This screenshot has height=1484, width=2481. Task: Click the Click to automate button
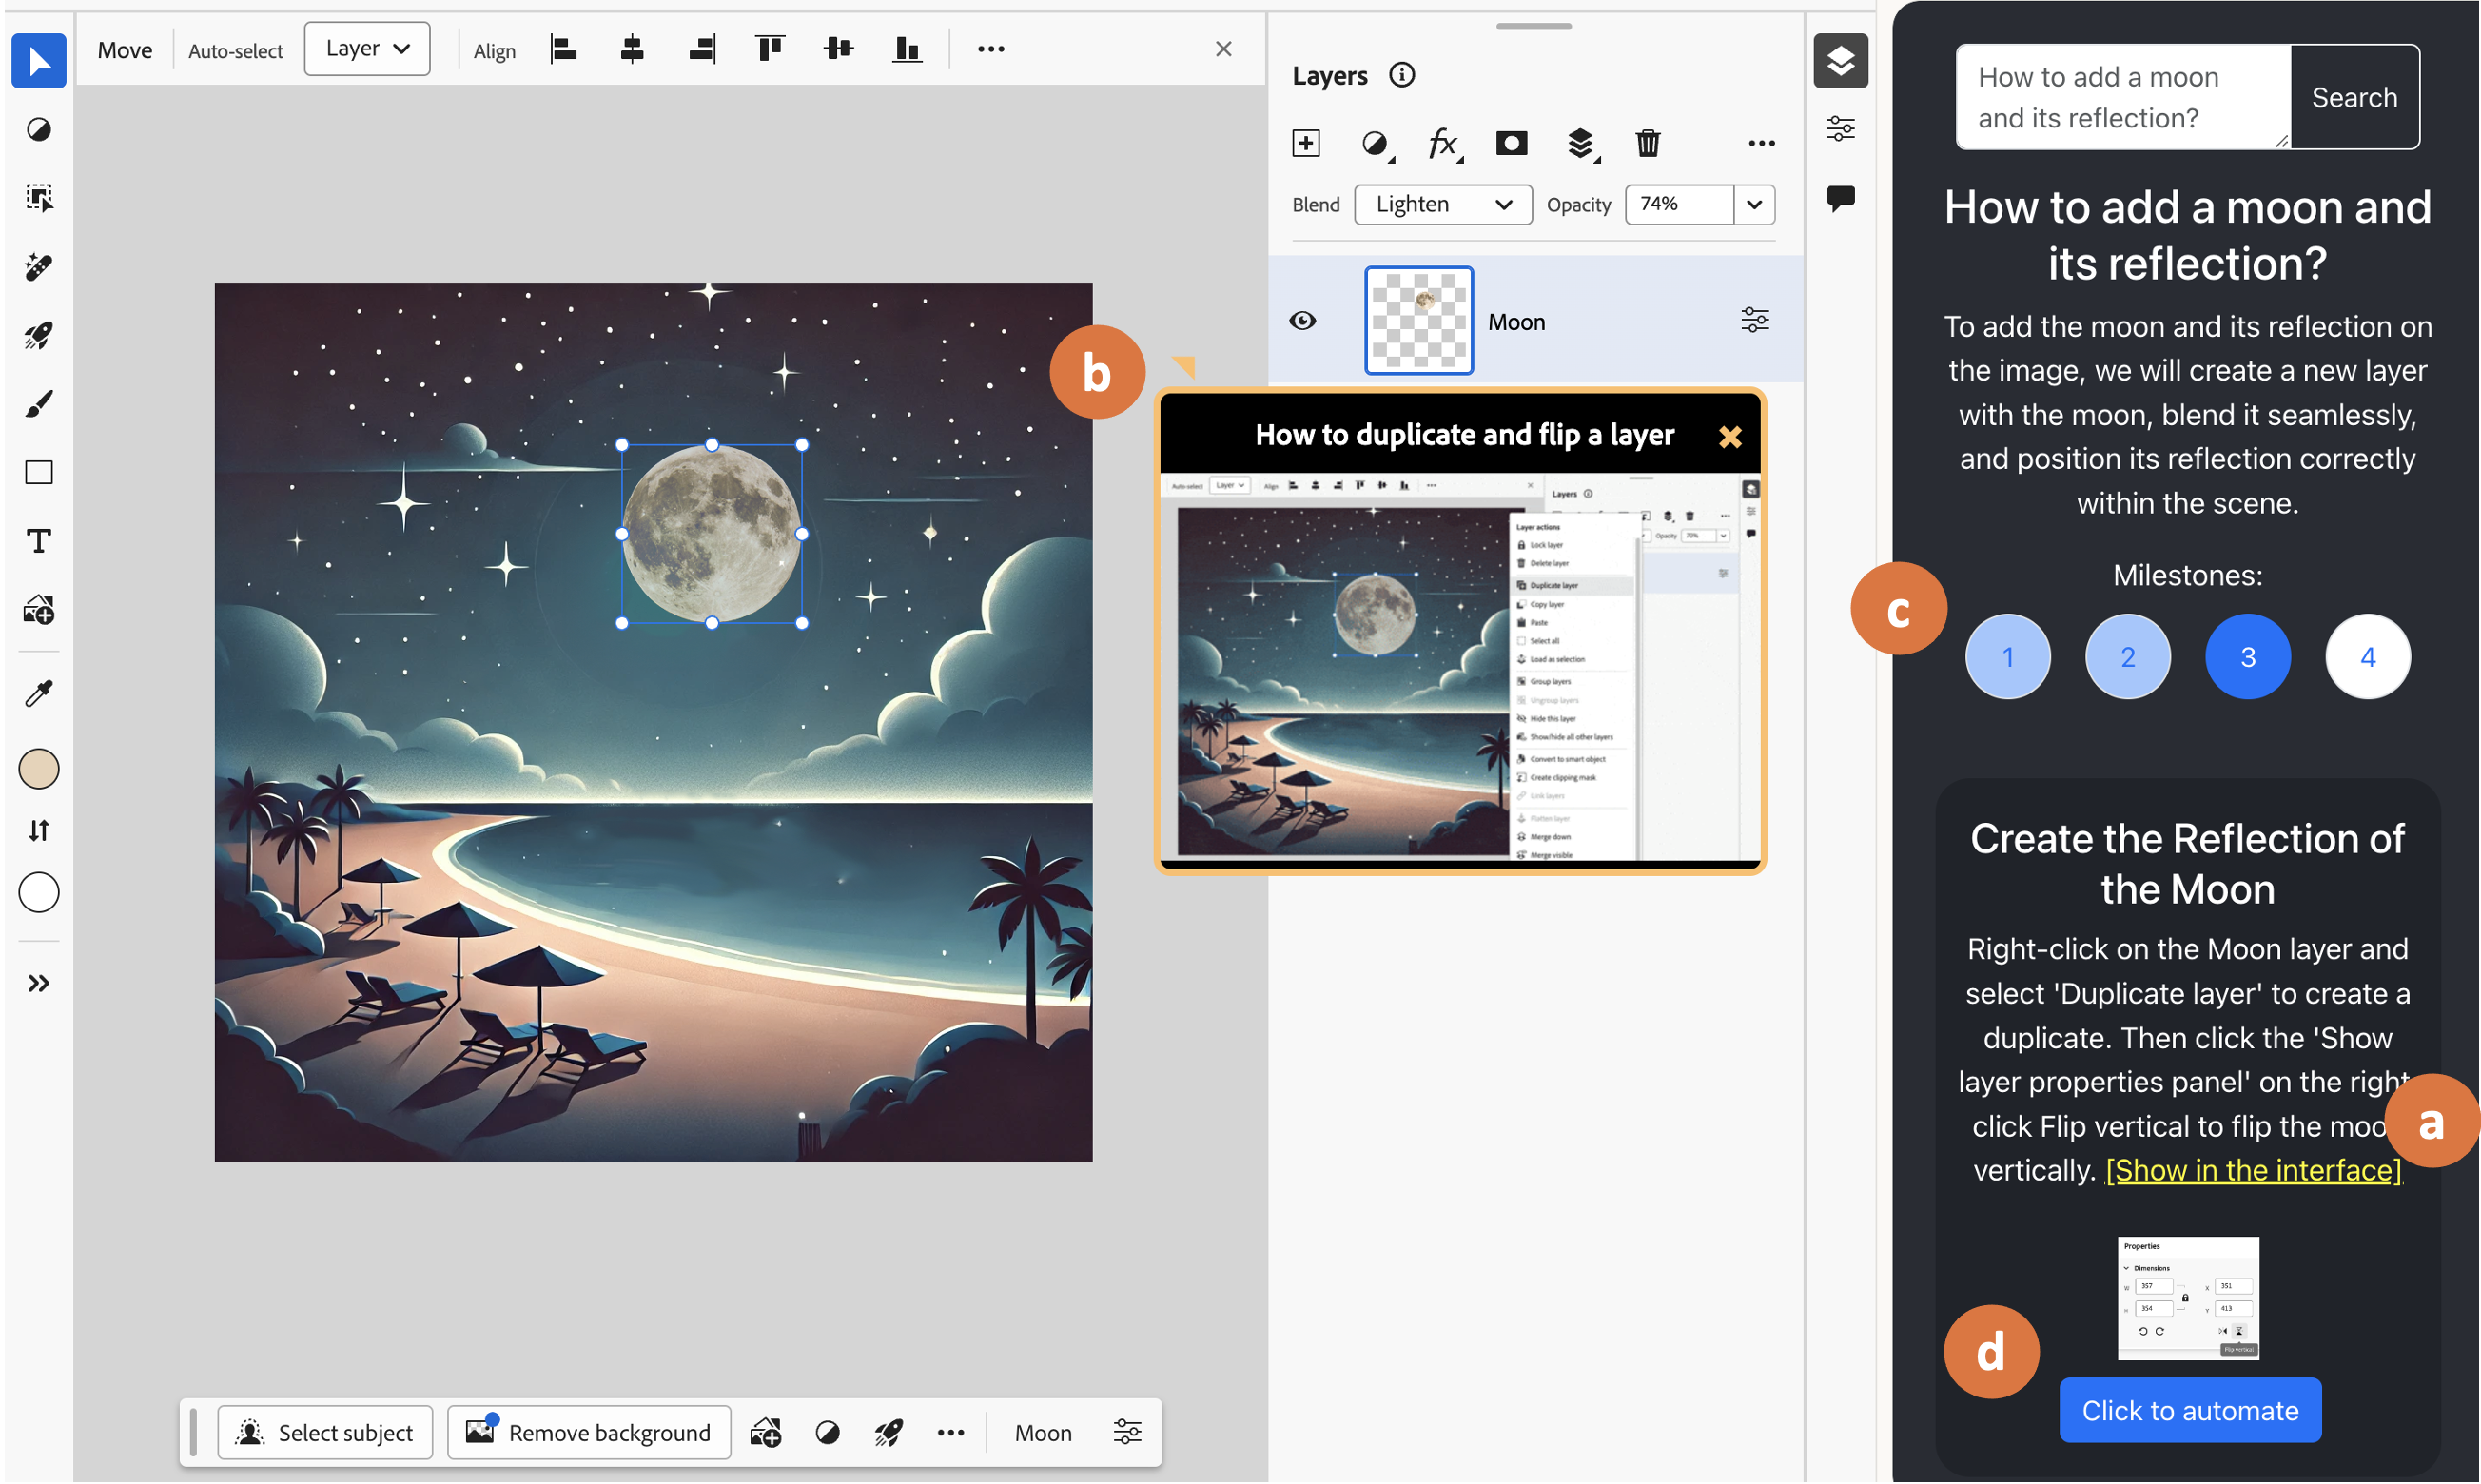(x=2190, y=1411)
